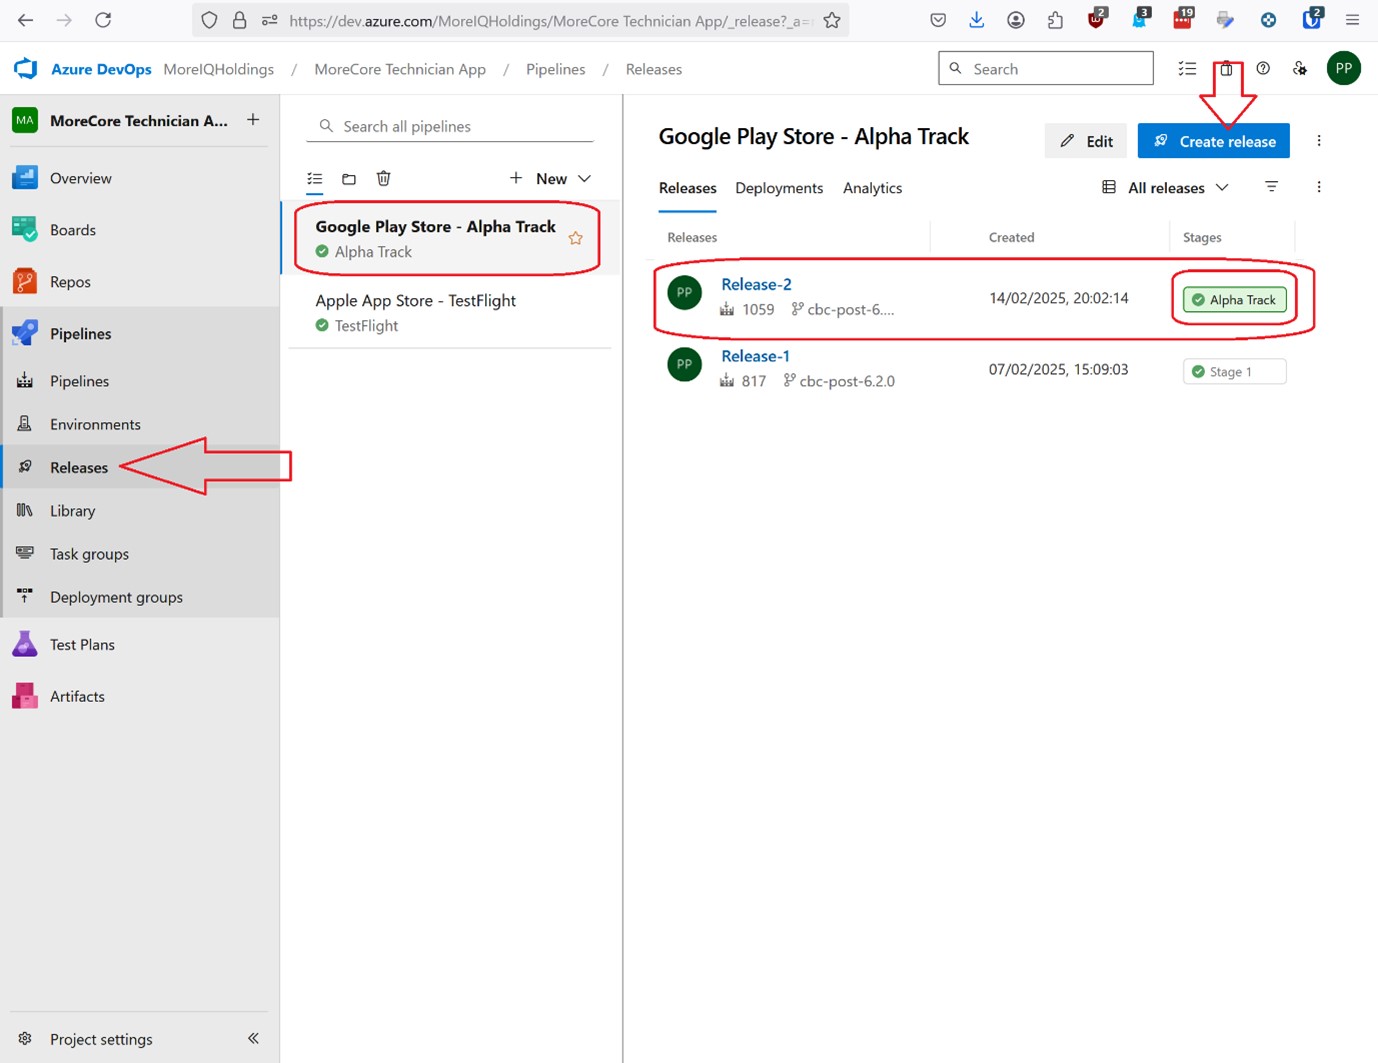Unfavorite the Google Play Store - Alpha Track pipeline
The image size is (1378, 1063).
[x=576, y=238]
